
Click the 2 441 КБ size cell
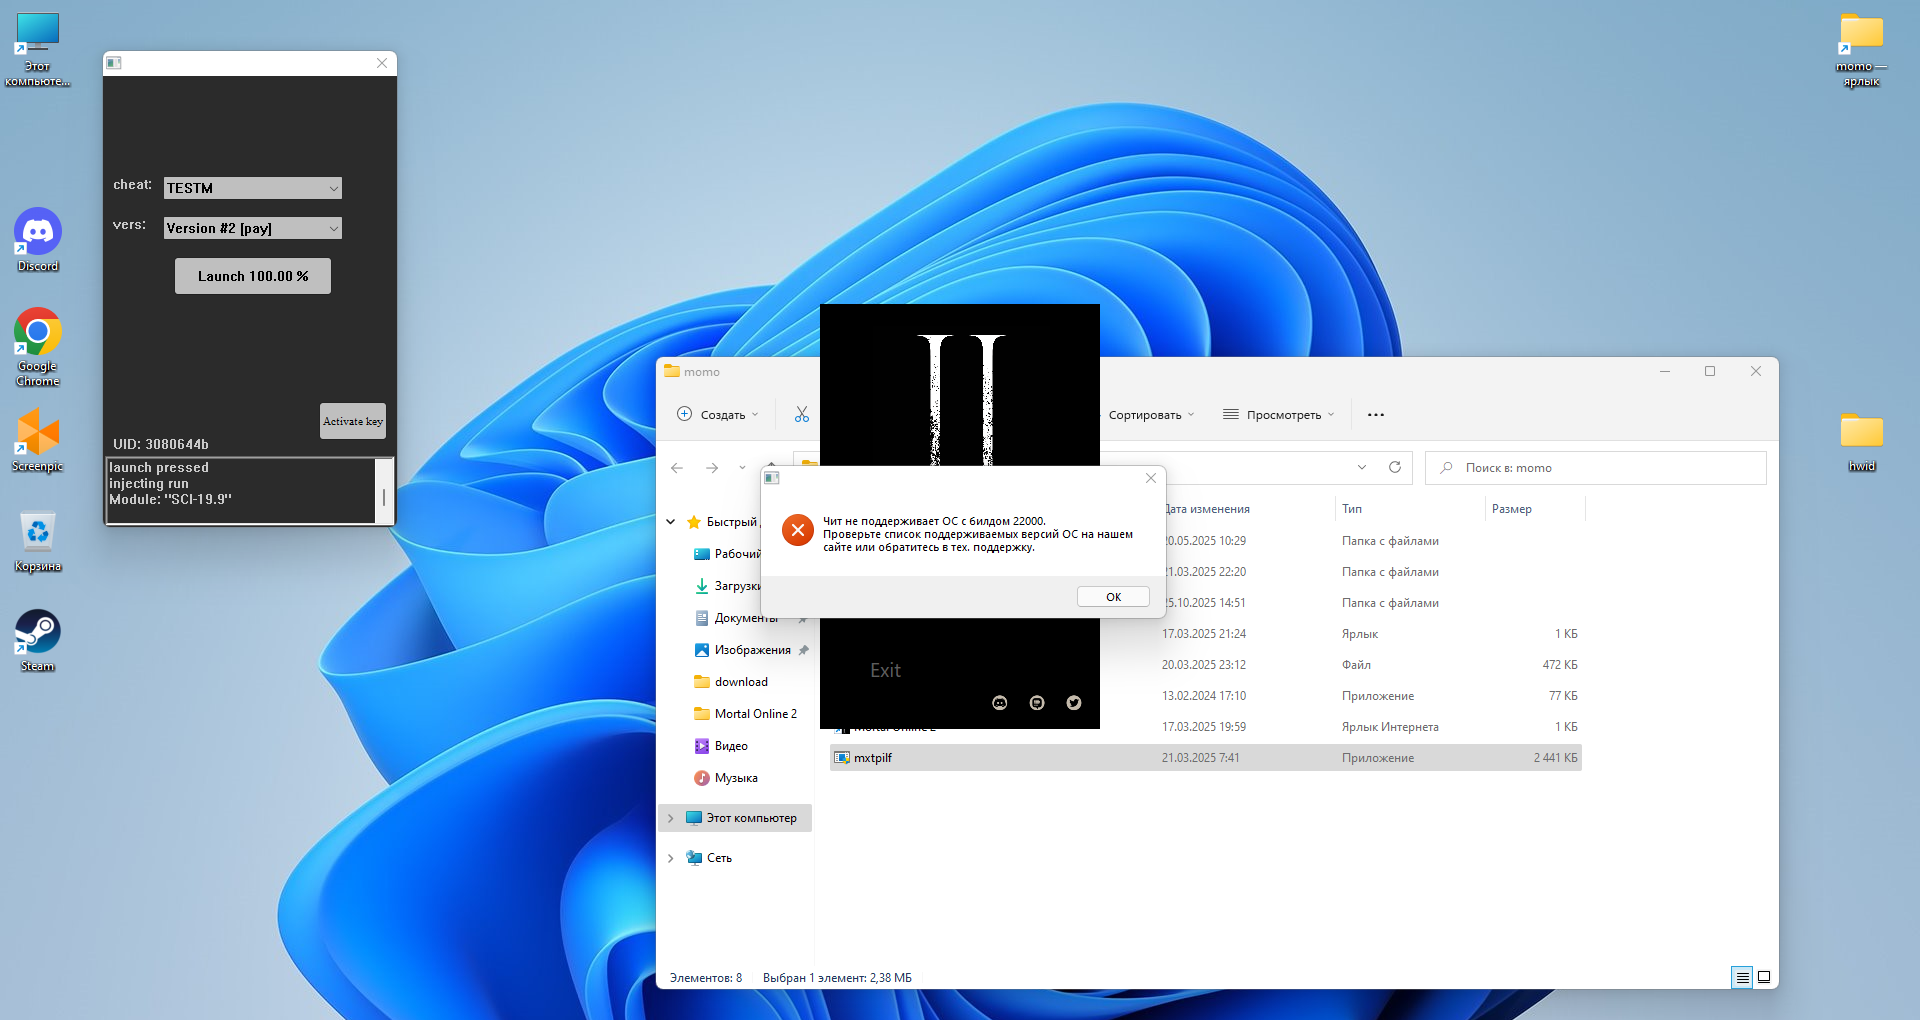coord(1555,758)
